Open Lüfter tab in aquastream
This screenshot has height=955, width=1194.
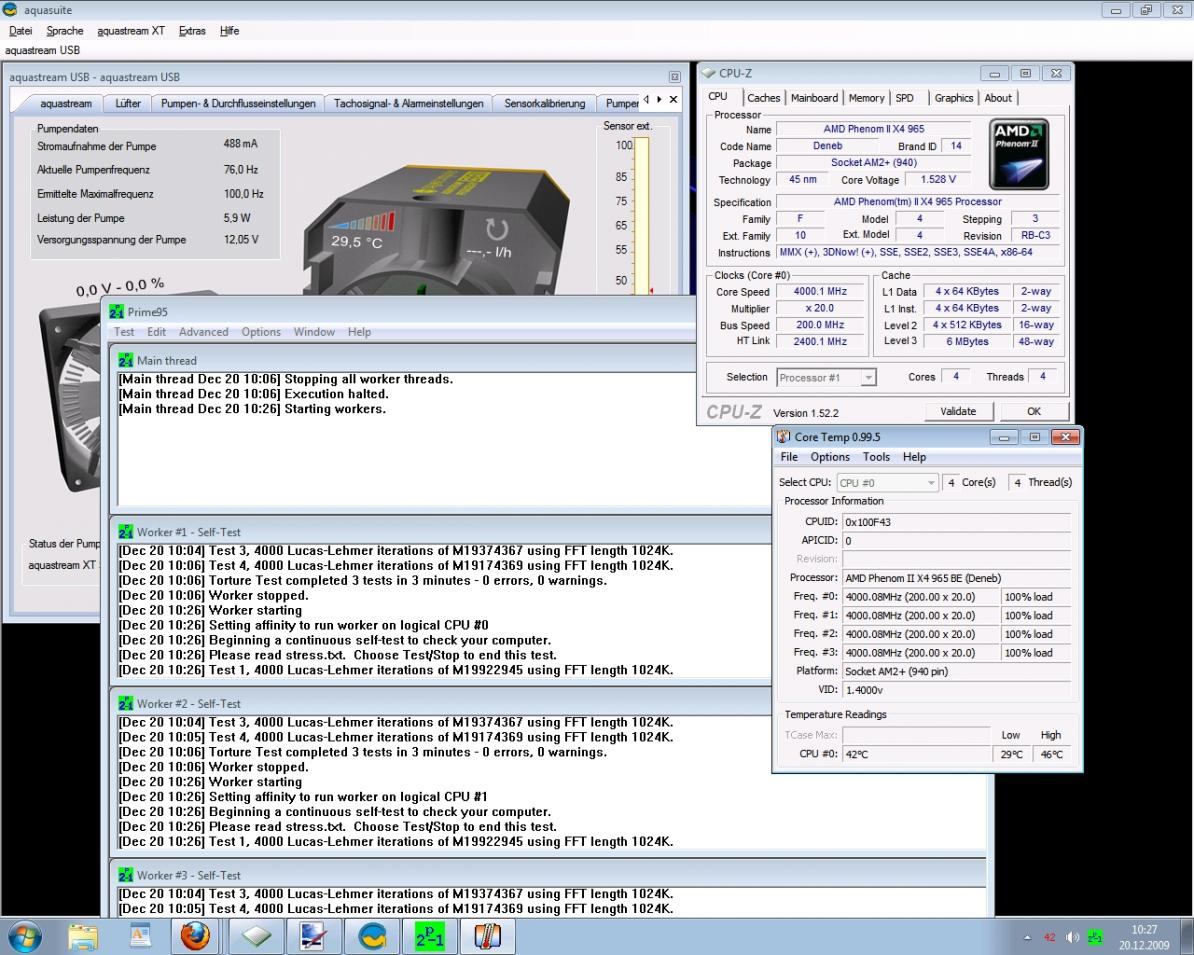[128, 103]
